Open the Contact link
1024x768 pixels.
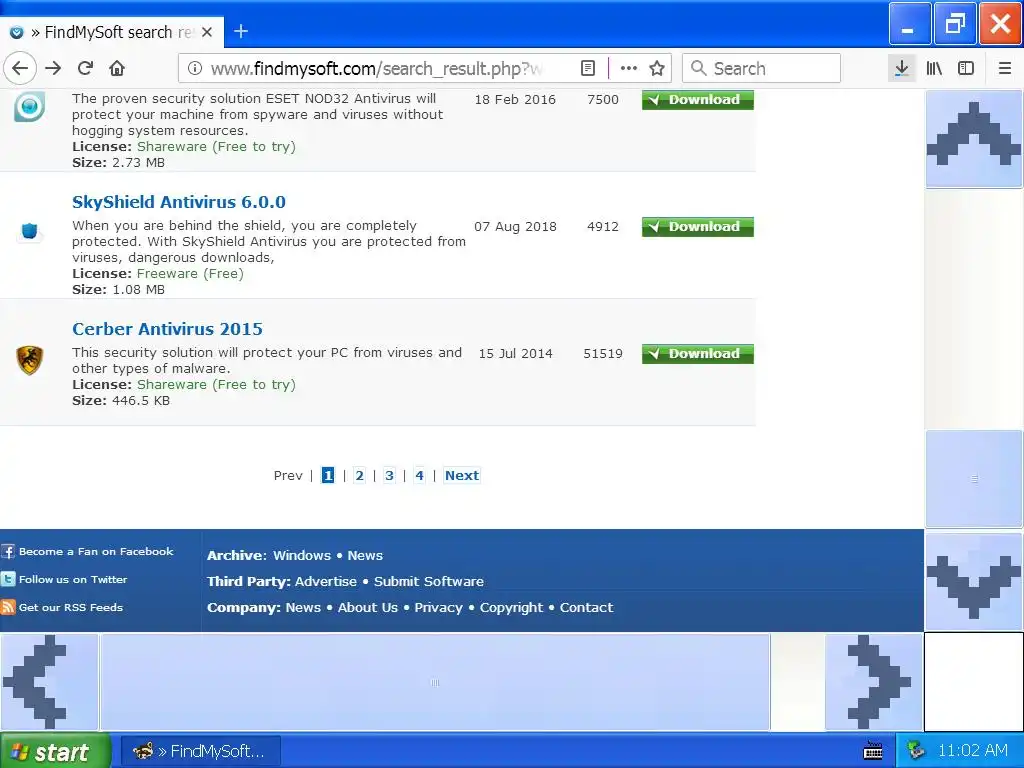[x=586, y=607]
